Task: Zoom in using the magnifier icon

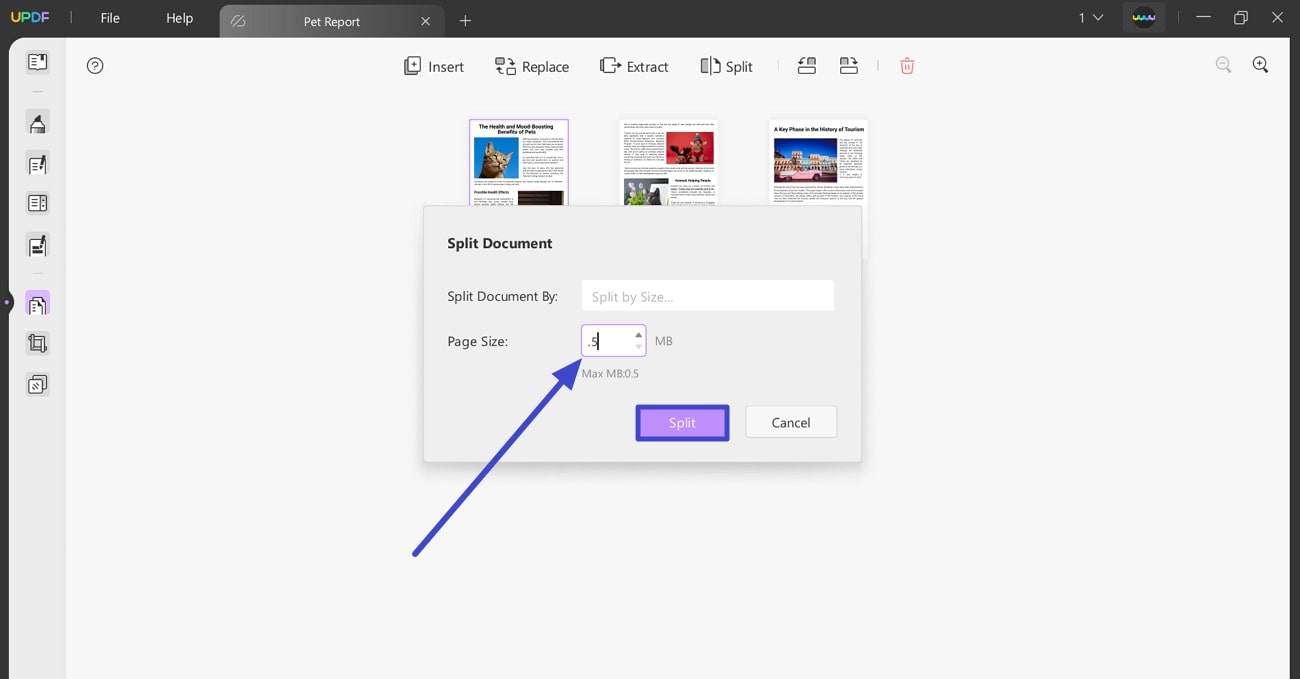Action: [1261, 64]
